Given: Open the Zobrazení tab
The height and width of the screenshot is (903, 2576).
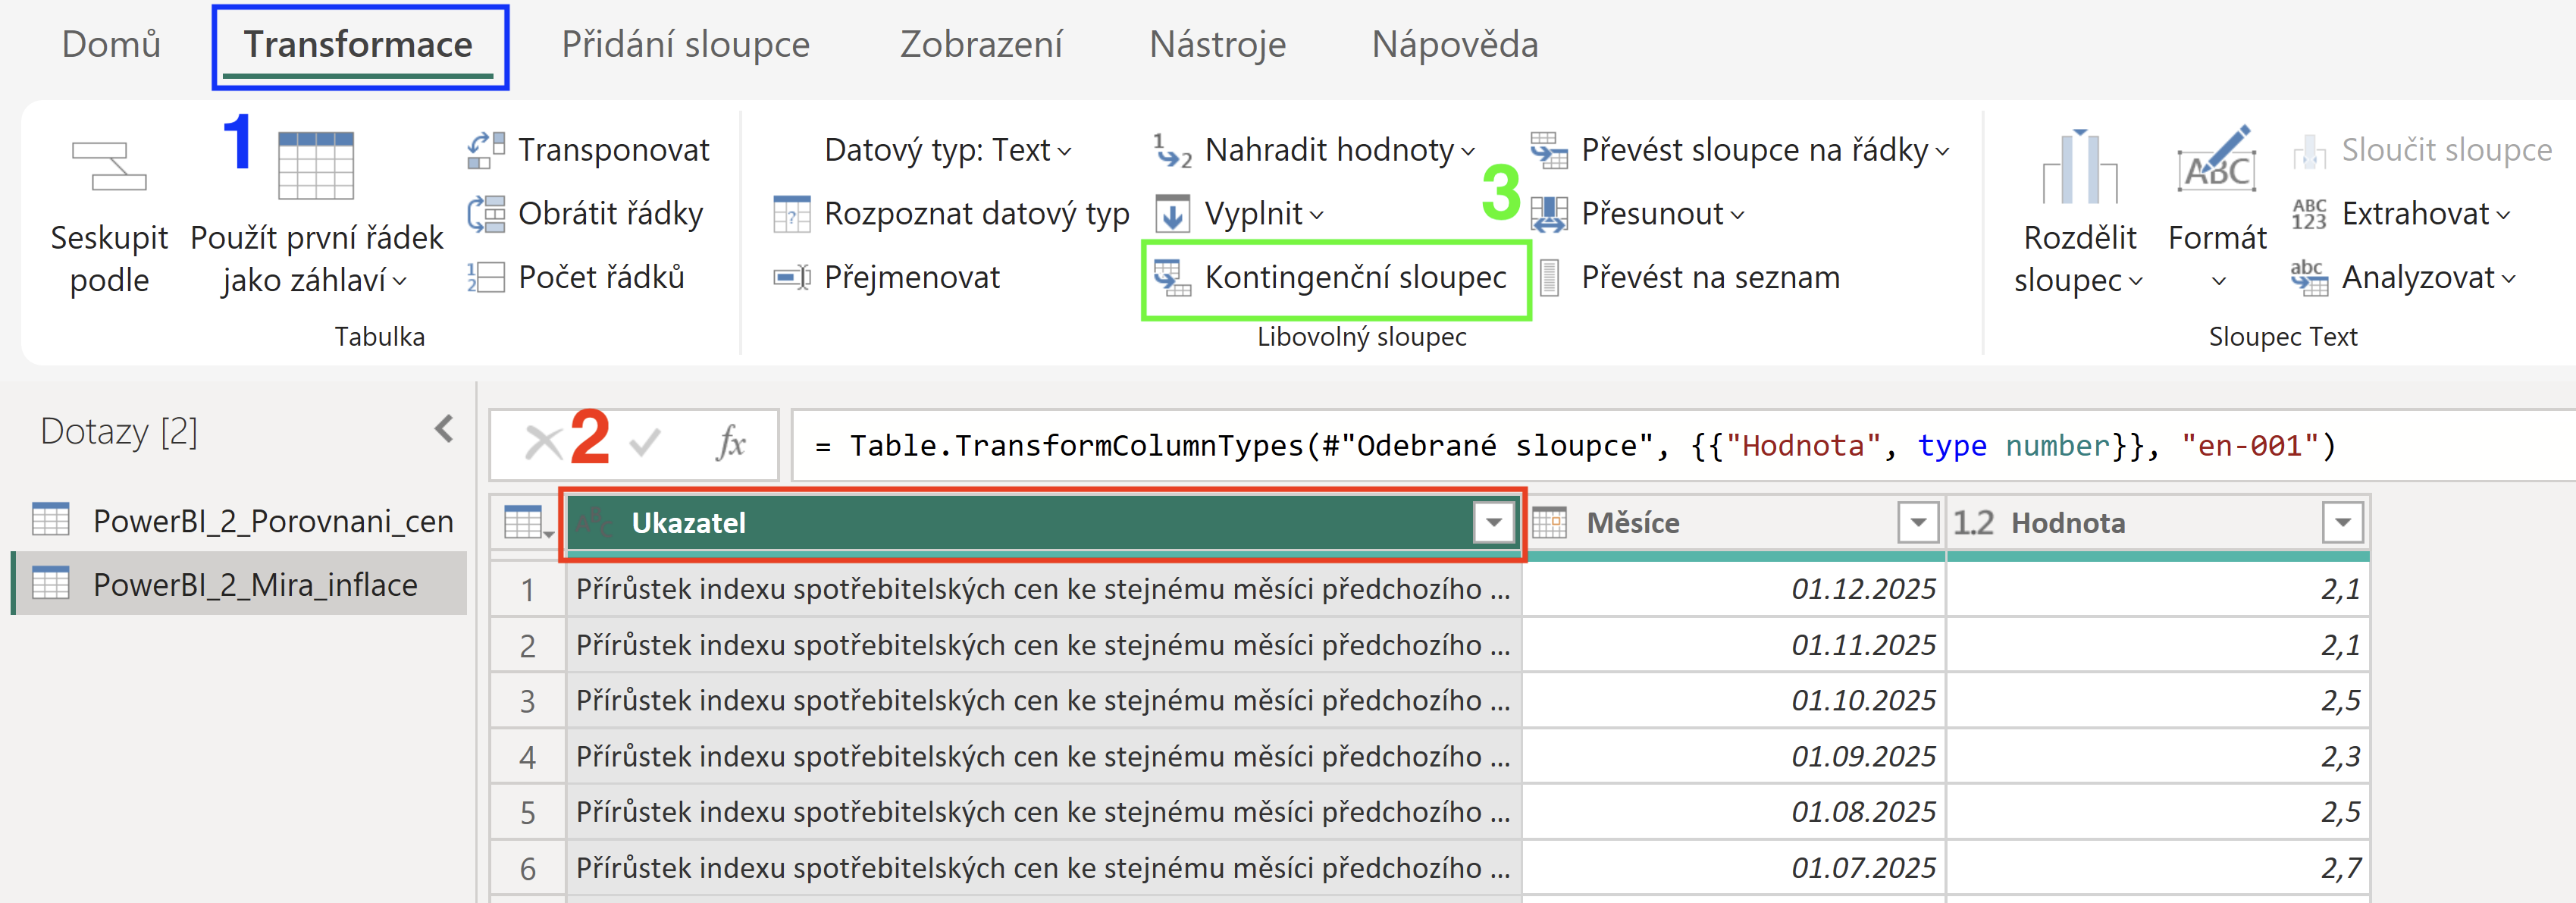Looking at the screenshot, I should (980, 44).
